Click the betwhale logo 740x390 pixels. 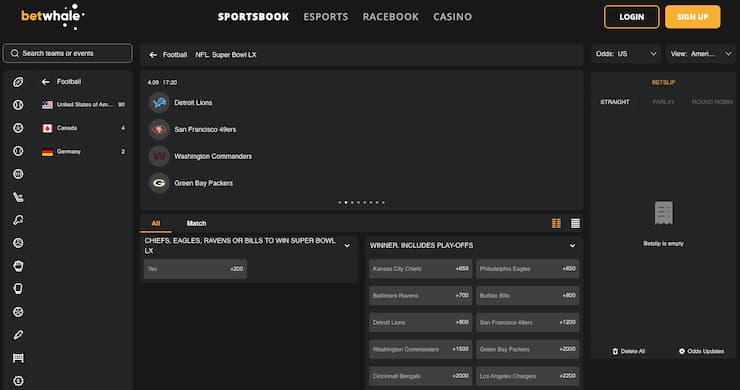[52, 17]
